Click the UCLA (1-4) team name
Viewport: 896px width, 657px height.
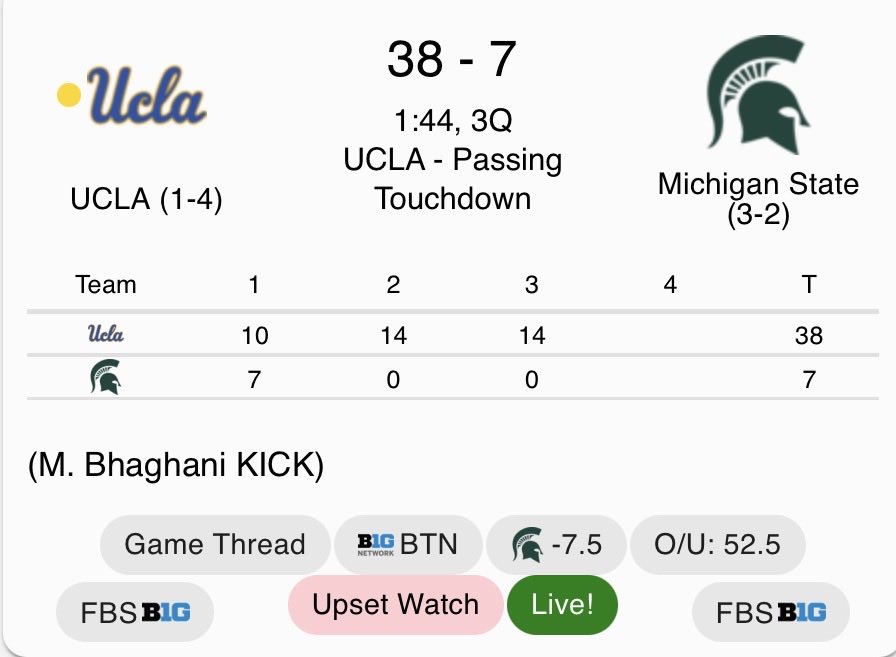146,200
